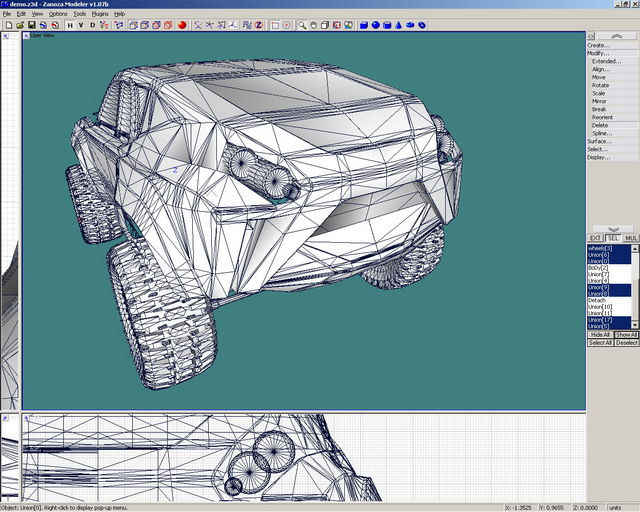Click the red sphere render icon

(x=183, y=25)
